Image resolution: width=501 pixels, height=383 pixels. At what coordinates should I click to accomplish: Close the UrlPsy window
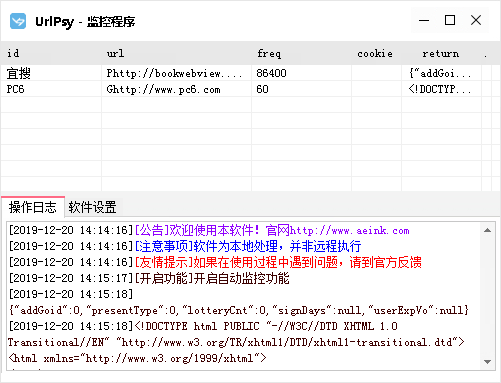(476, 21)
